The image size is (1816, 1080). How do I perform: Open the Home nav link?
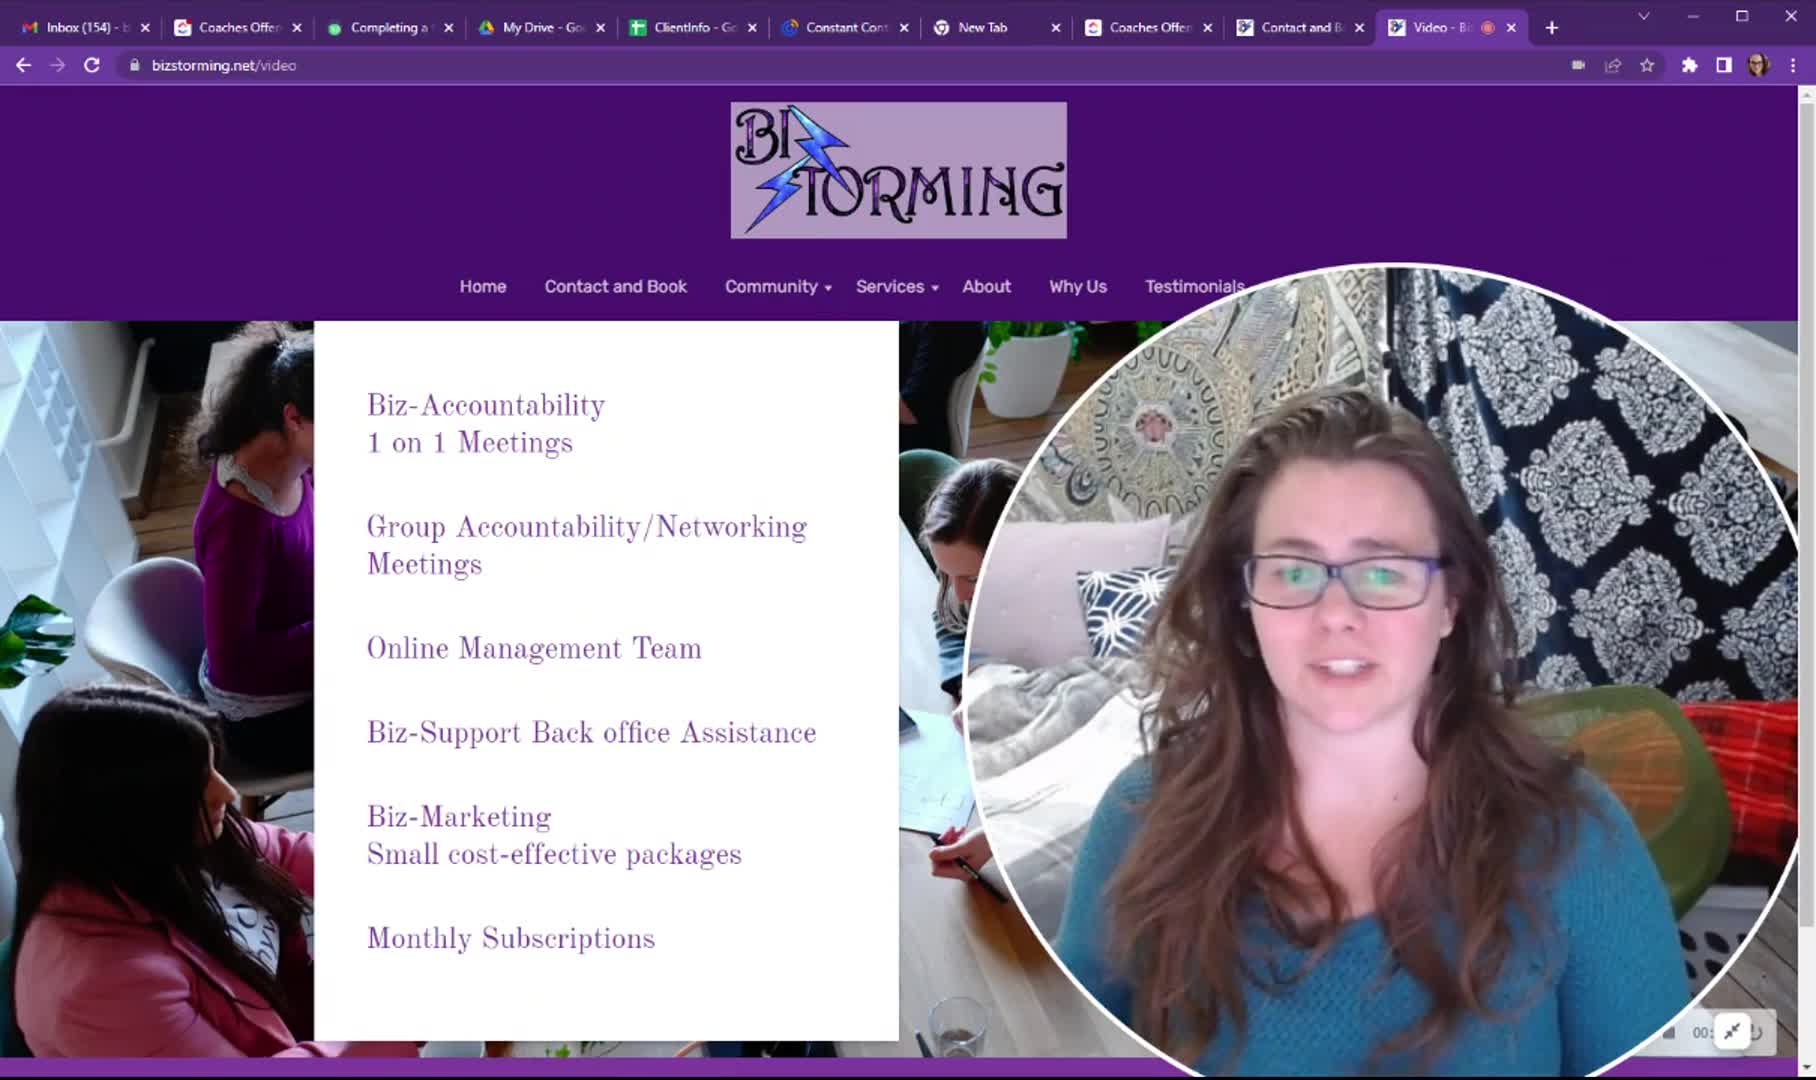click(483, 287)
